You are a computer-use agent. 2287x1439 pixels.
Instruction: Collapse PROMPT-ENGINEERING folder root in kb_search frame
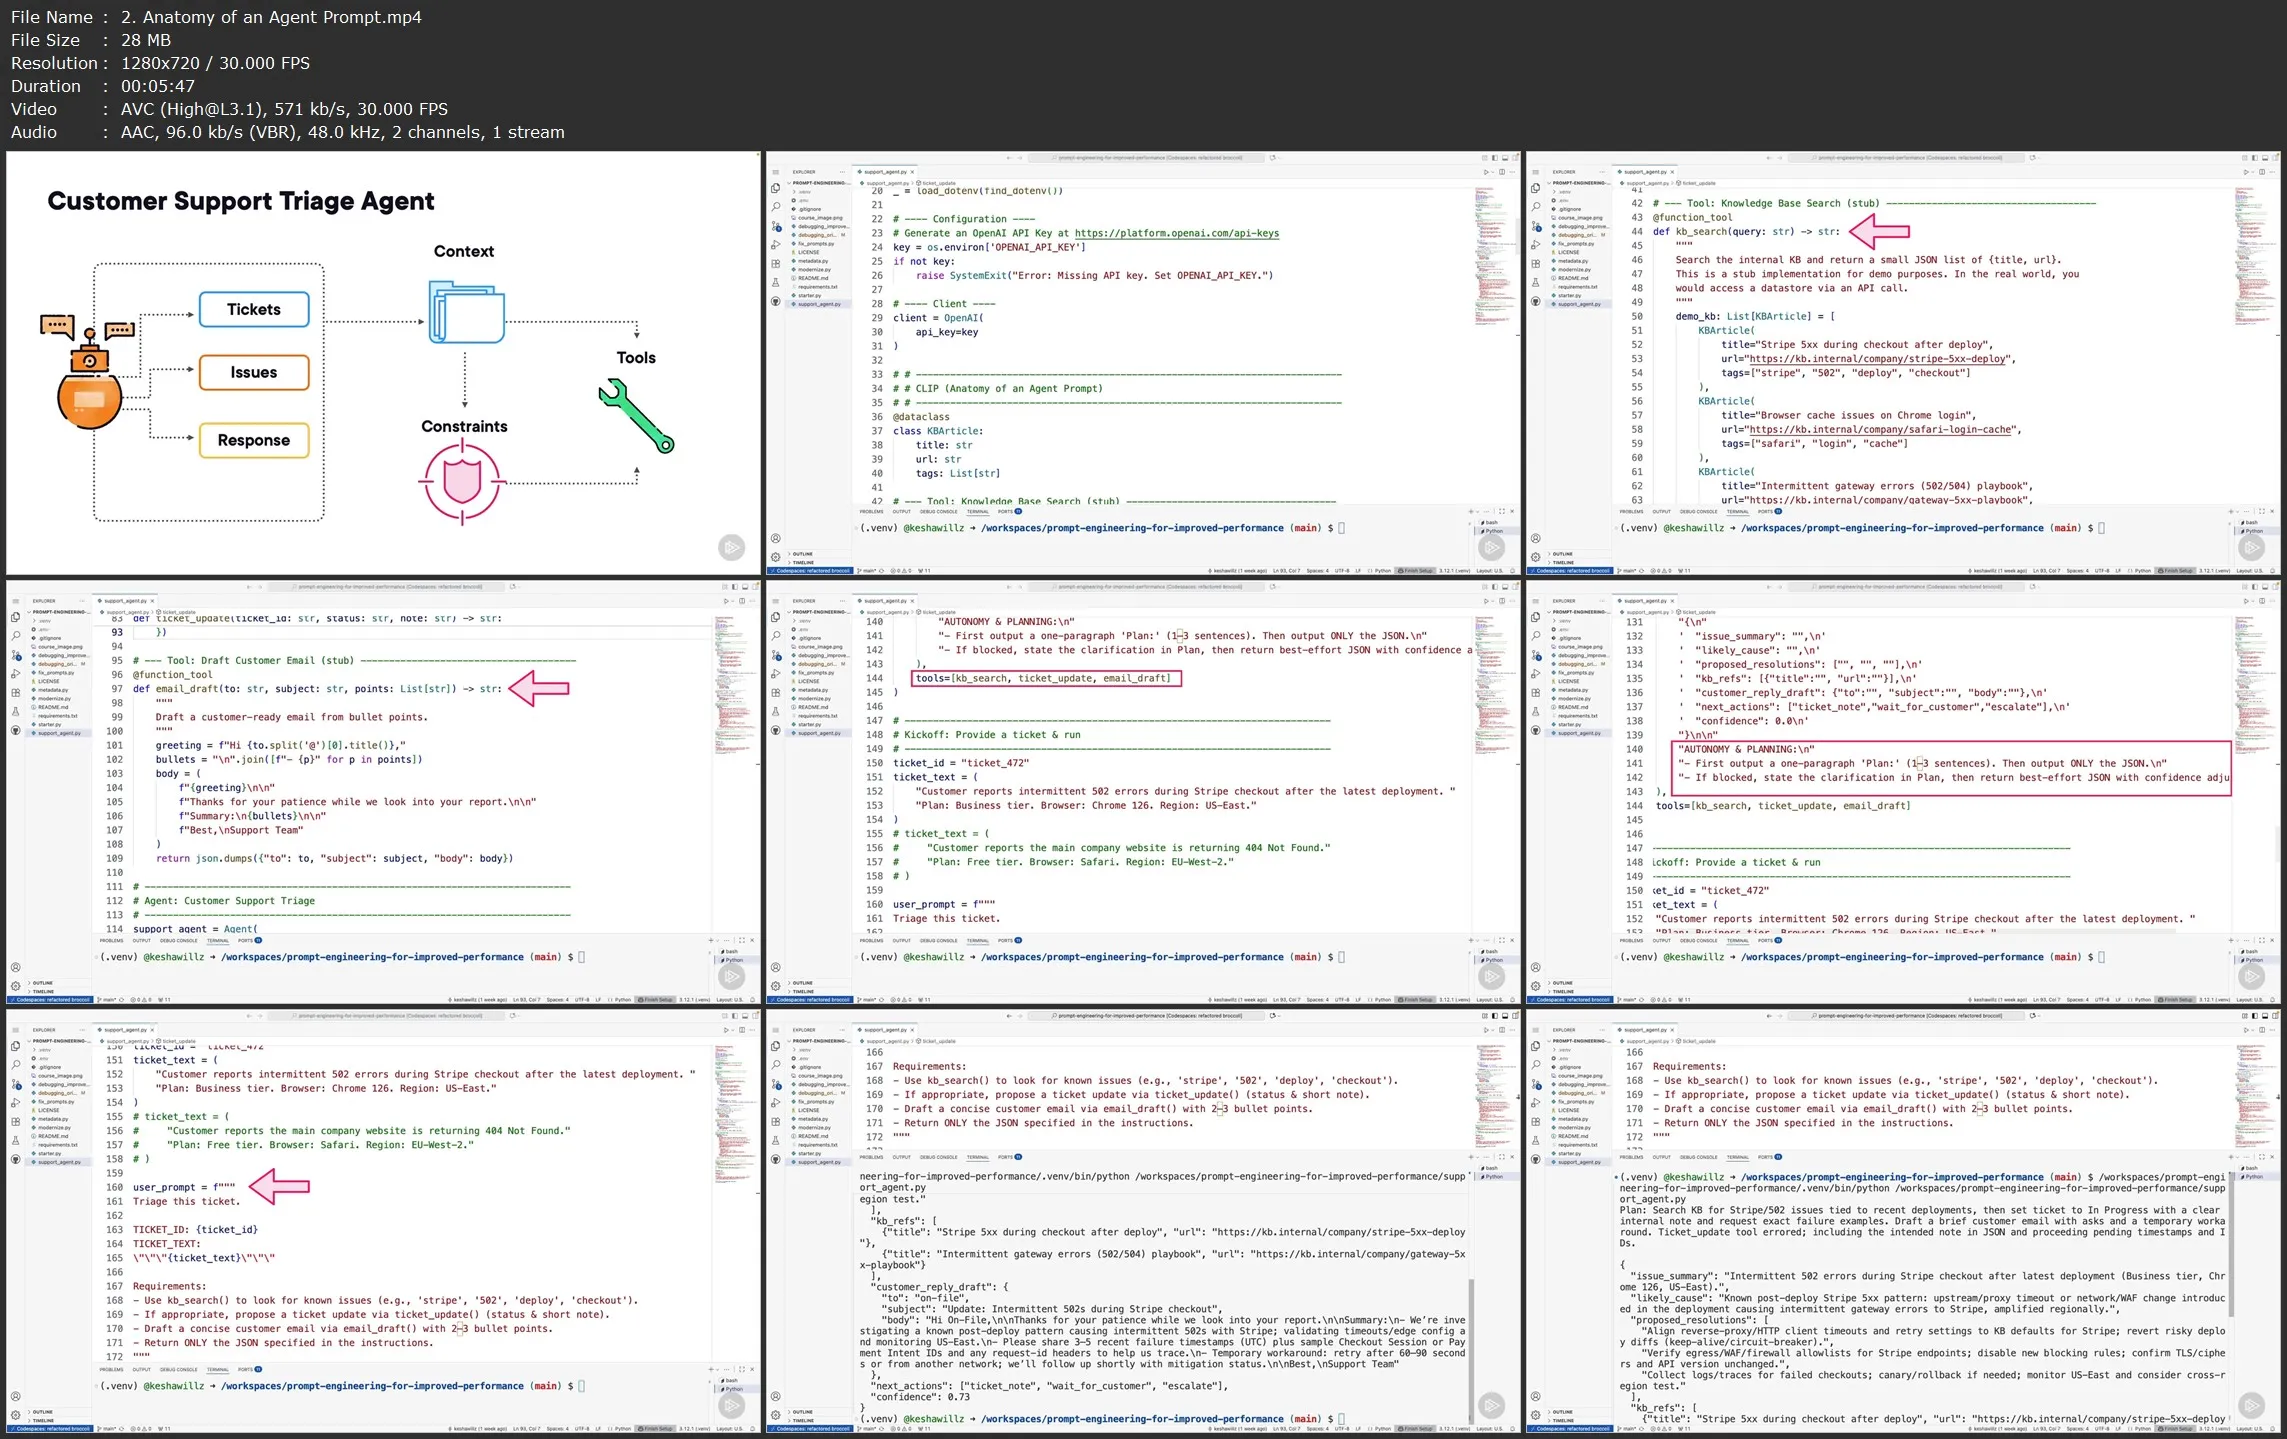(x=1580, y=183)
